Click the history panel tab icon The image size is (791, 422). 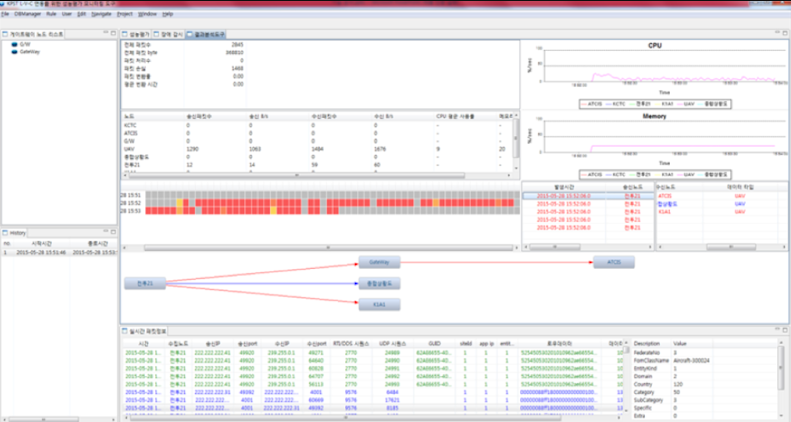click(x=5, y=232)
